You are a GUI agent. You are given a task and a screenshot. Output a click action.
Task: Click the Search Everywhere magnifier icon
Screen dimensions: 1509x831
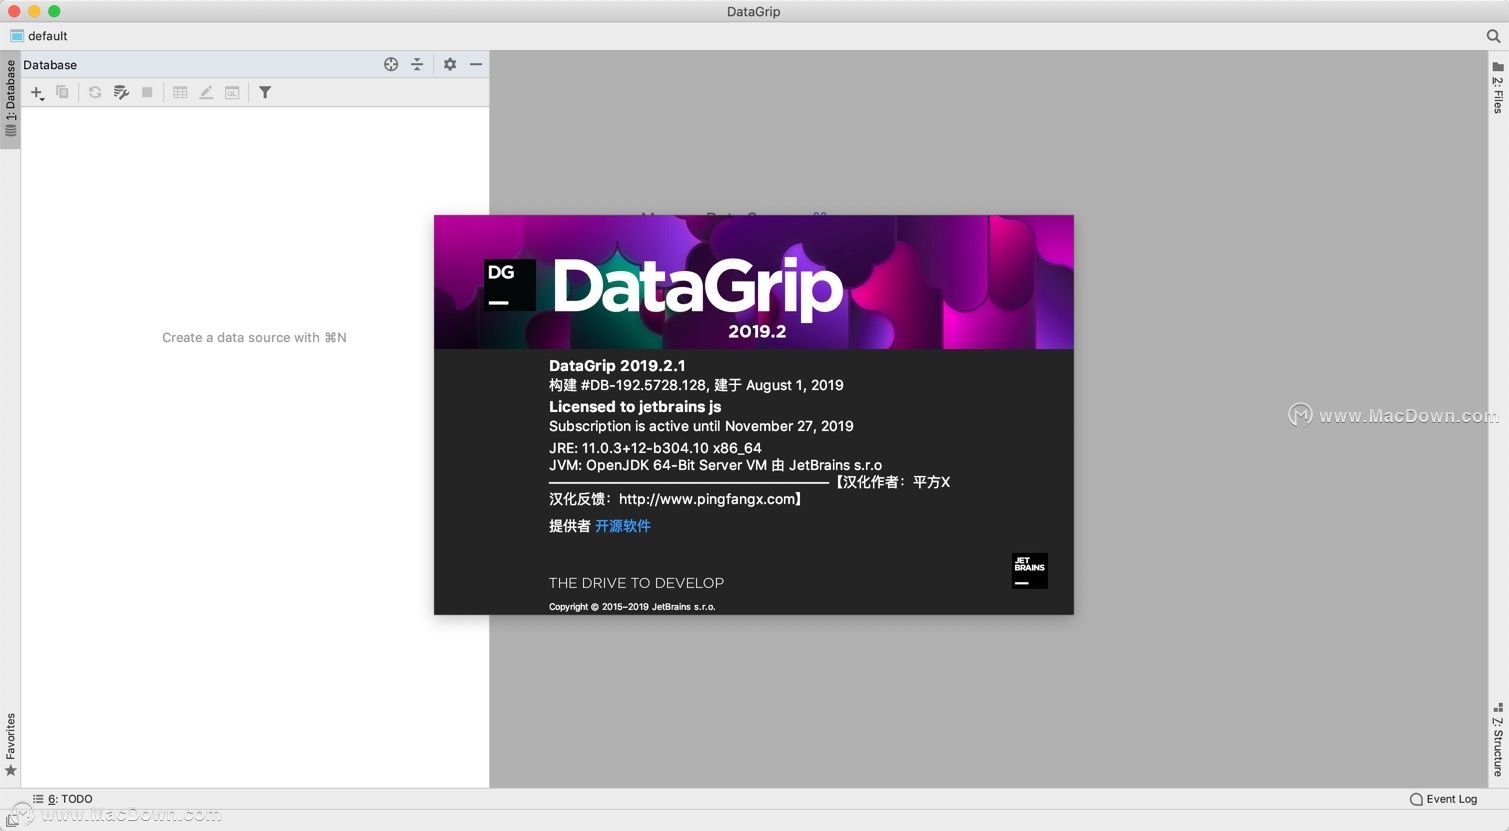click(1494, 36)
